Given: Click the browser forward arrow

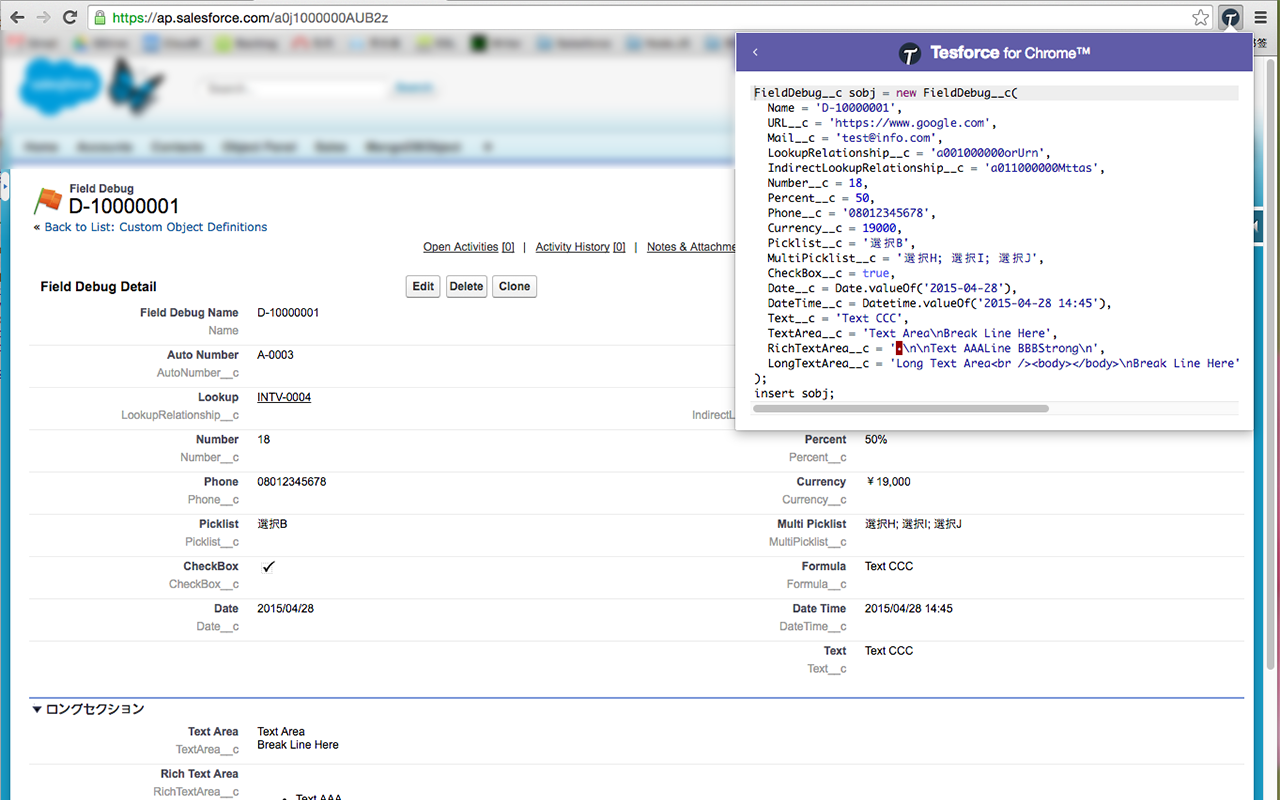Looking at the screenshot, I should (x=43, y=18).
